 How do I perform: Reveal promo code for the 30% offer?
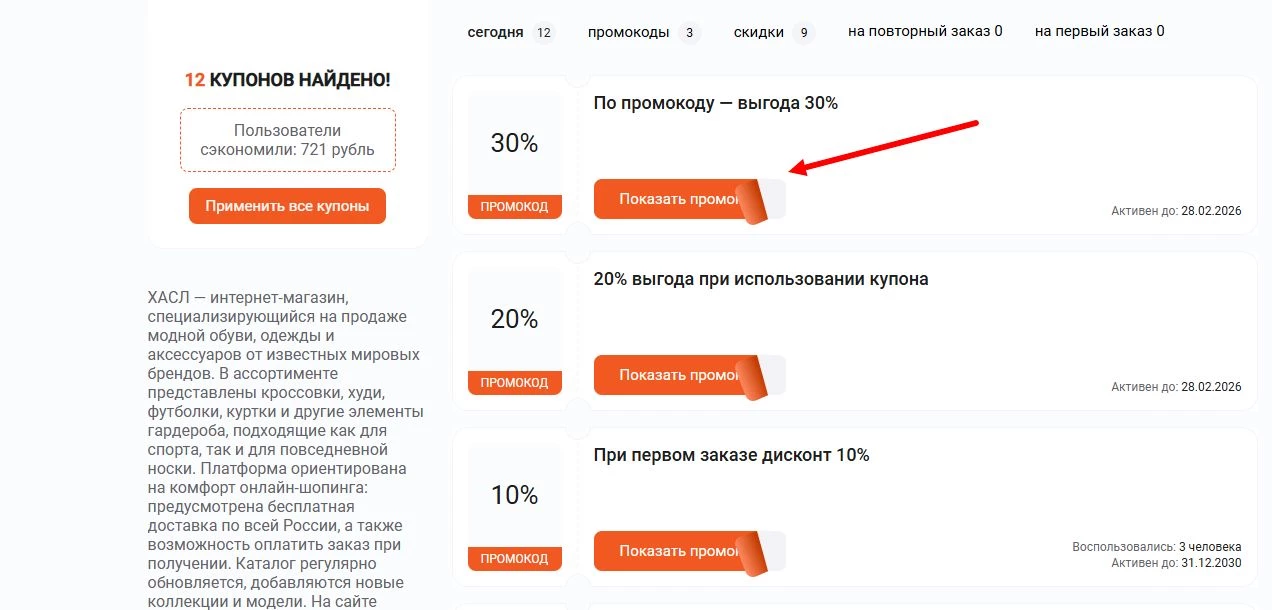click(x=670, y=198)
